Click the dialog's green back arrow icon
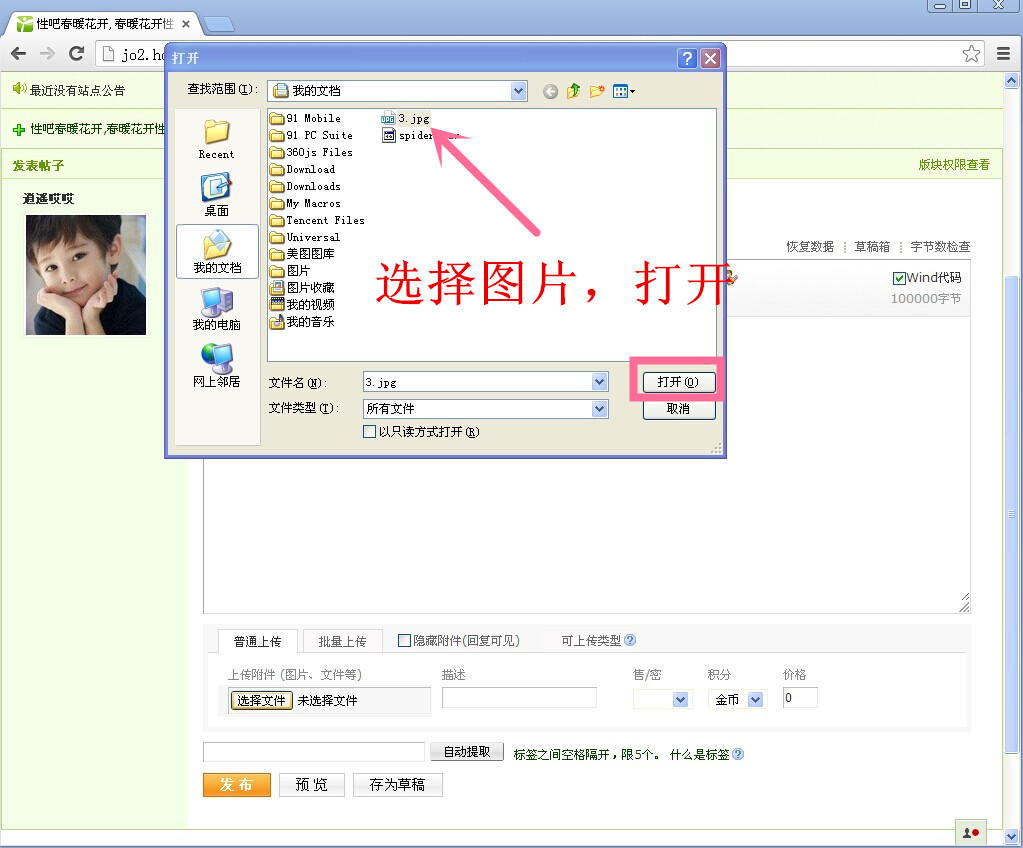The image size is (1023, 848). (x=550, y=91)
